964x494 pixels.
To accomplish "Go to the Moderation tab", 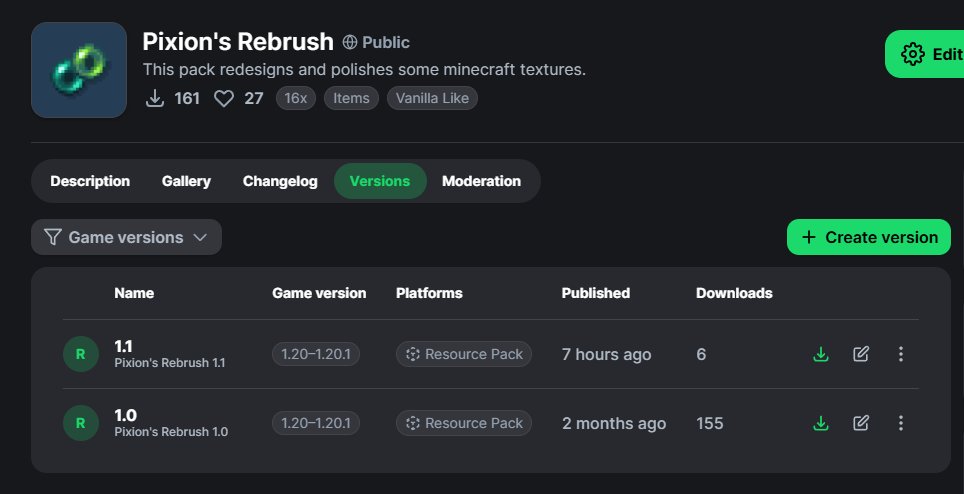I will (x=481, y=181).
